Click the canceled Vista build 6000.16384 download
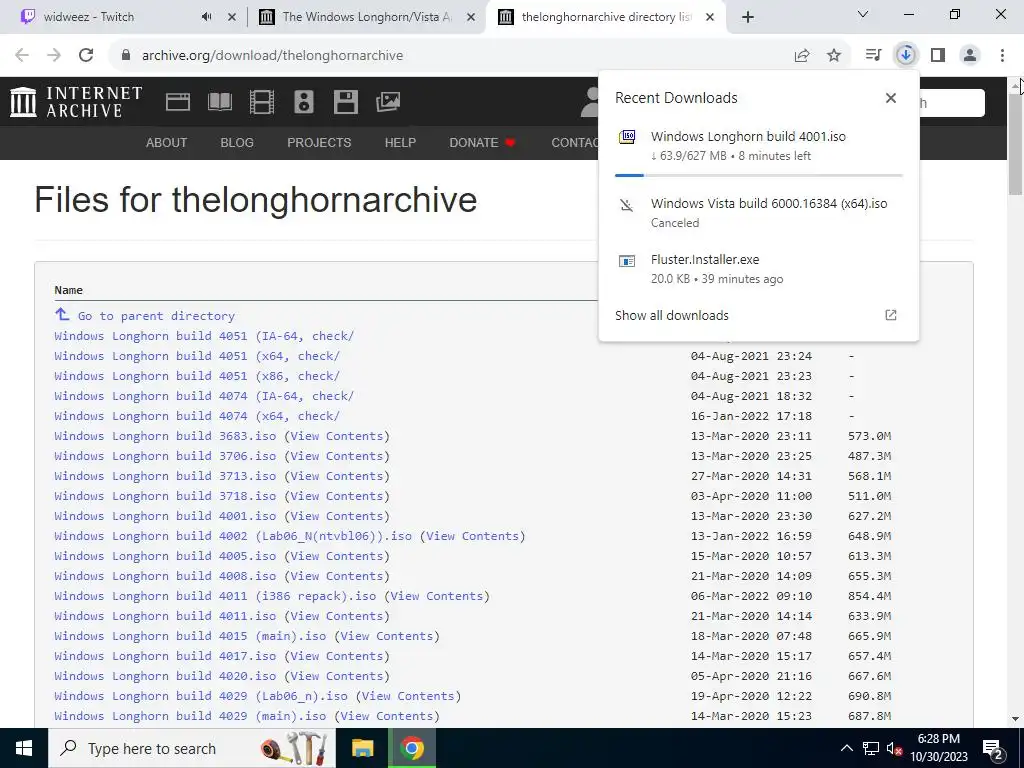This screenshot has height=768, width=1024. pyautogui.click(x=759, y=212)
